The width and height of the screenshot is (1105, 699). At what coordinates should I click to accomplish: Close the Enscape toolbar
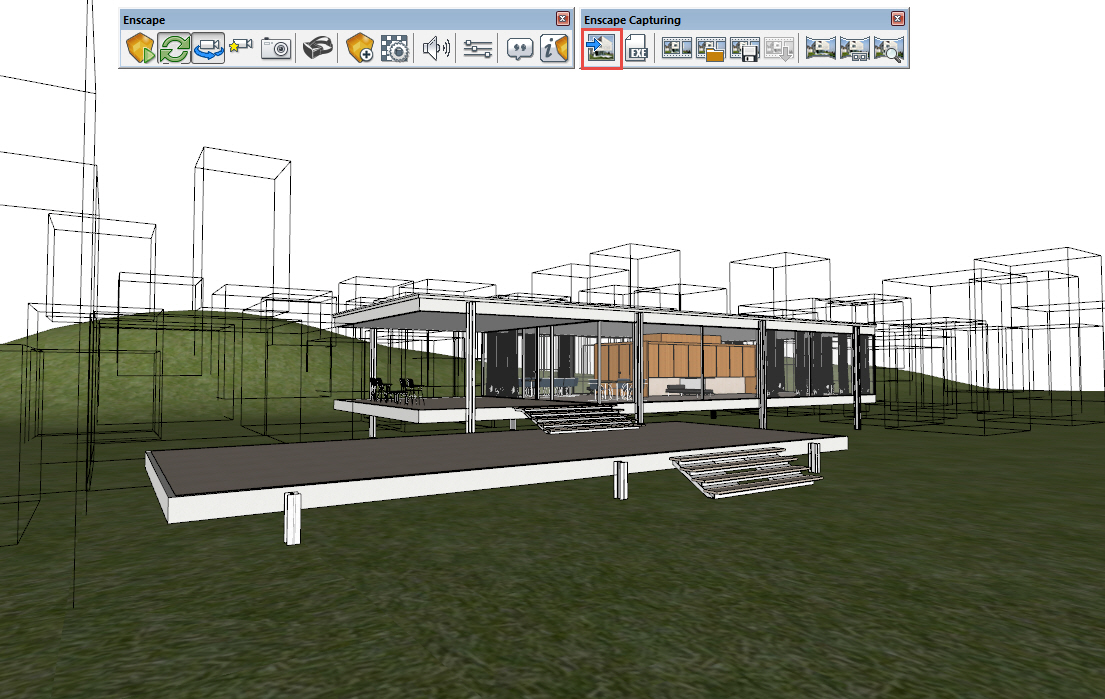click(x=562, y=19)
